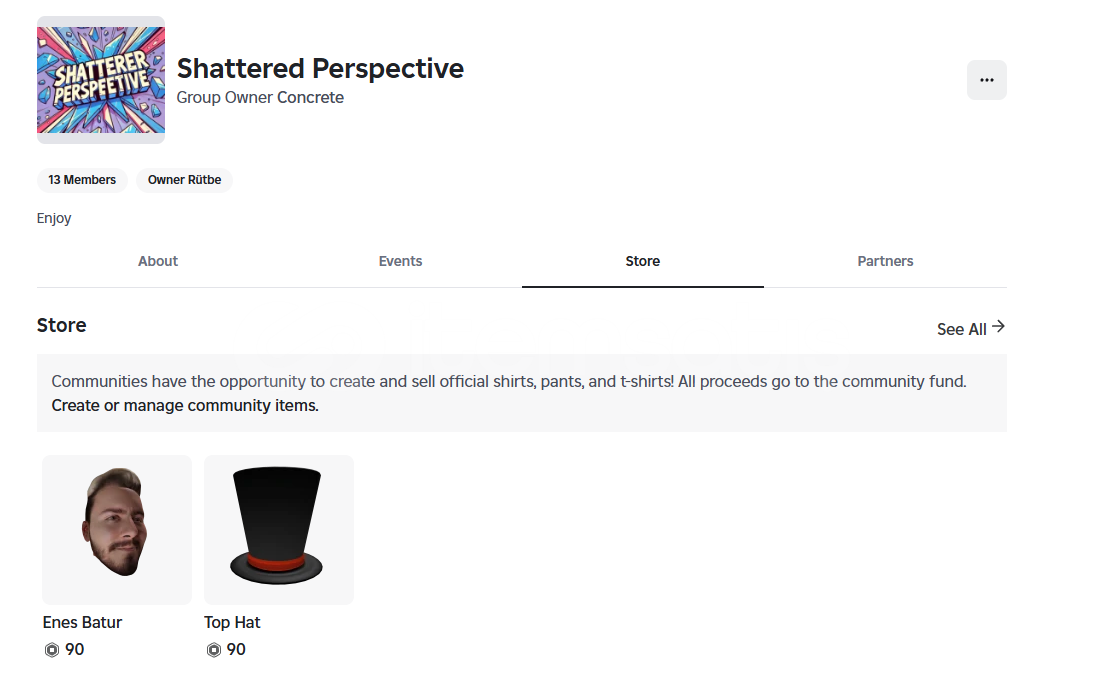Screen dimensions: 1109x694
Task: Click the Shattered Perspective group logo
Action: (101, 80)
